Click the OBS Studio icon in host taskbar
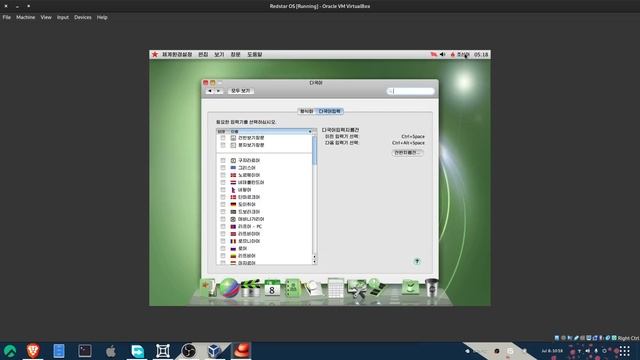Viewport: 640px width, 360px height. point(189,351)
